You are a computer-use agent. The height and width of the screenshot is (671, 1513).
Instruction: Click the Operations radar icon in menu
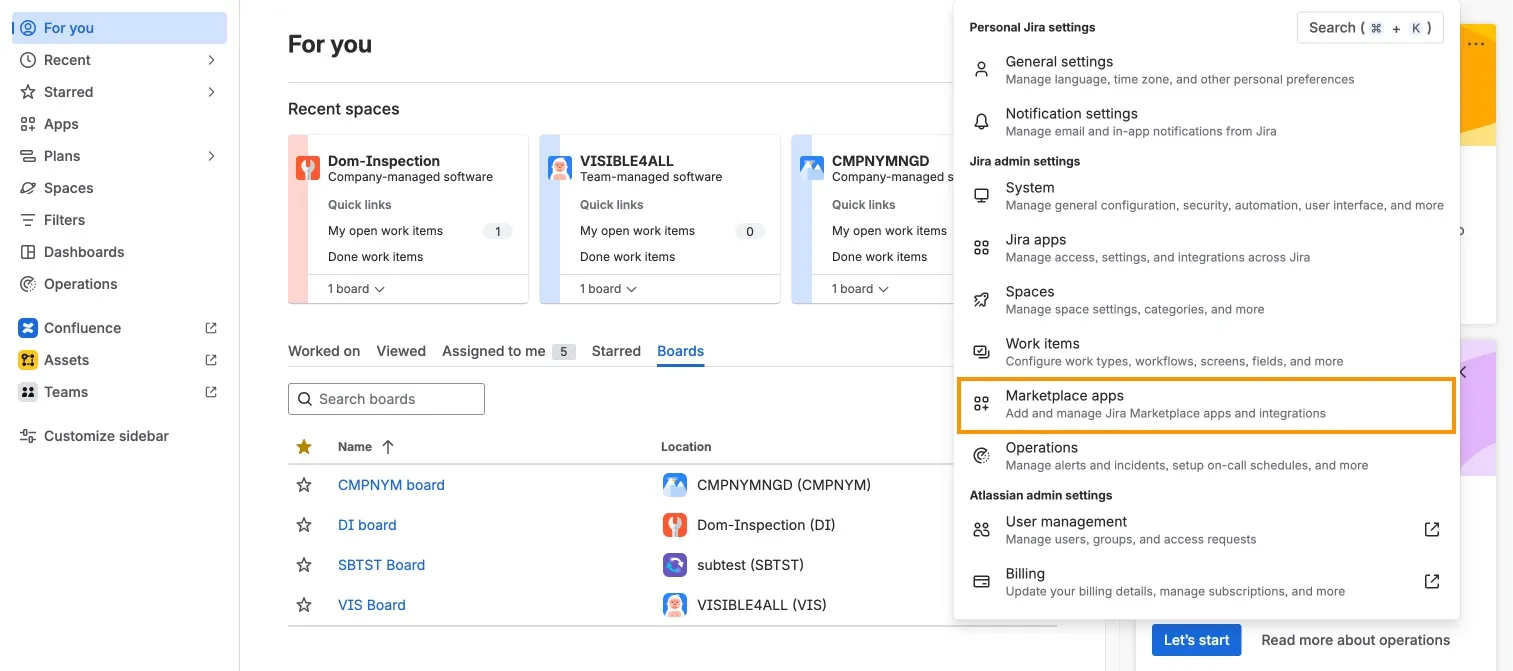[982, 456]
